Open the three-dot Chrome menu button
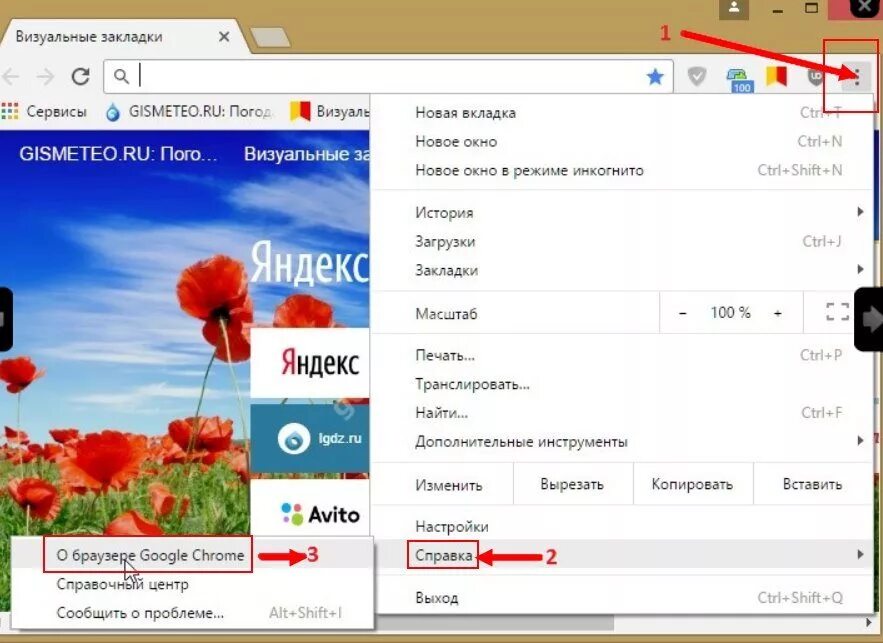 pyautogui.click(x=856, y=76)
